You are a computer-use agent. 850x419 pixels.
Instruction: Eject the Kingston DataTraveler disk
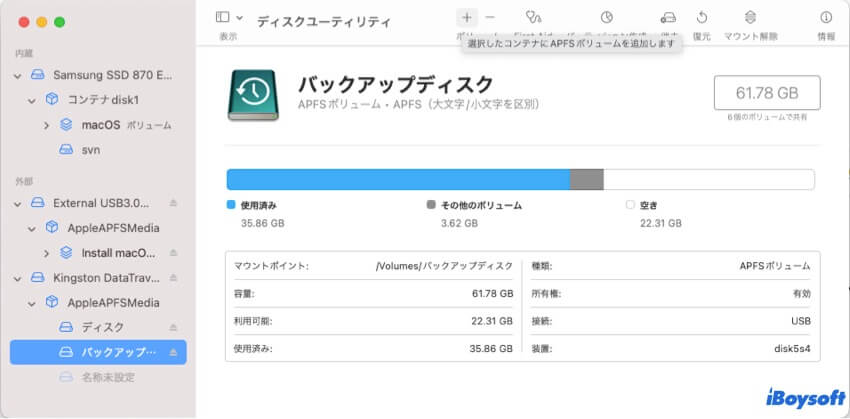click(x=173, y=278)
